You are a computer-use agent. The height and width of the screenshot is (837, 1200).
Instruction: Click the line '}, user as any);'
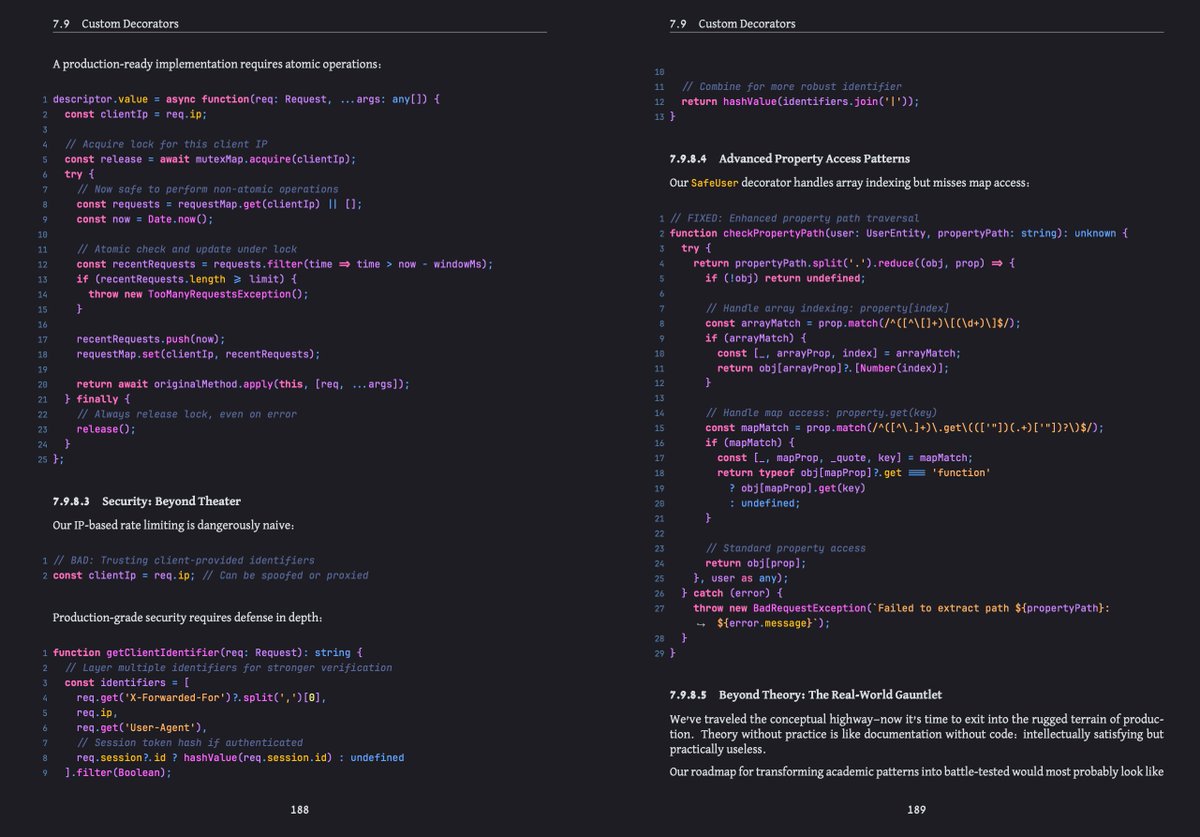pyautogui.click(x=740, y=578)
